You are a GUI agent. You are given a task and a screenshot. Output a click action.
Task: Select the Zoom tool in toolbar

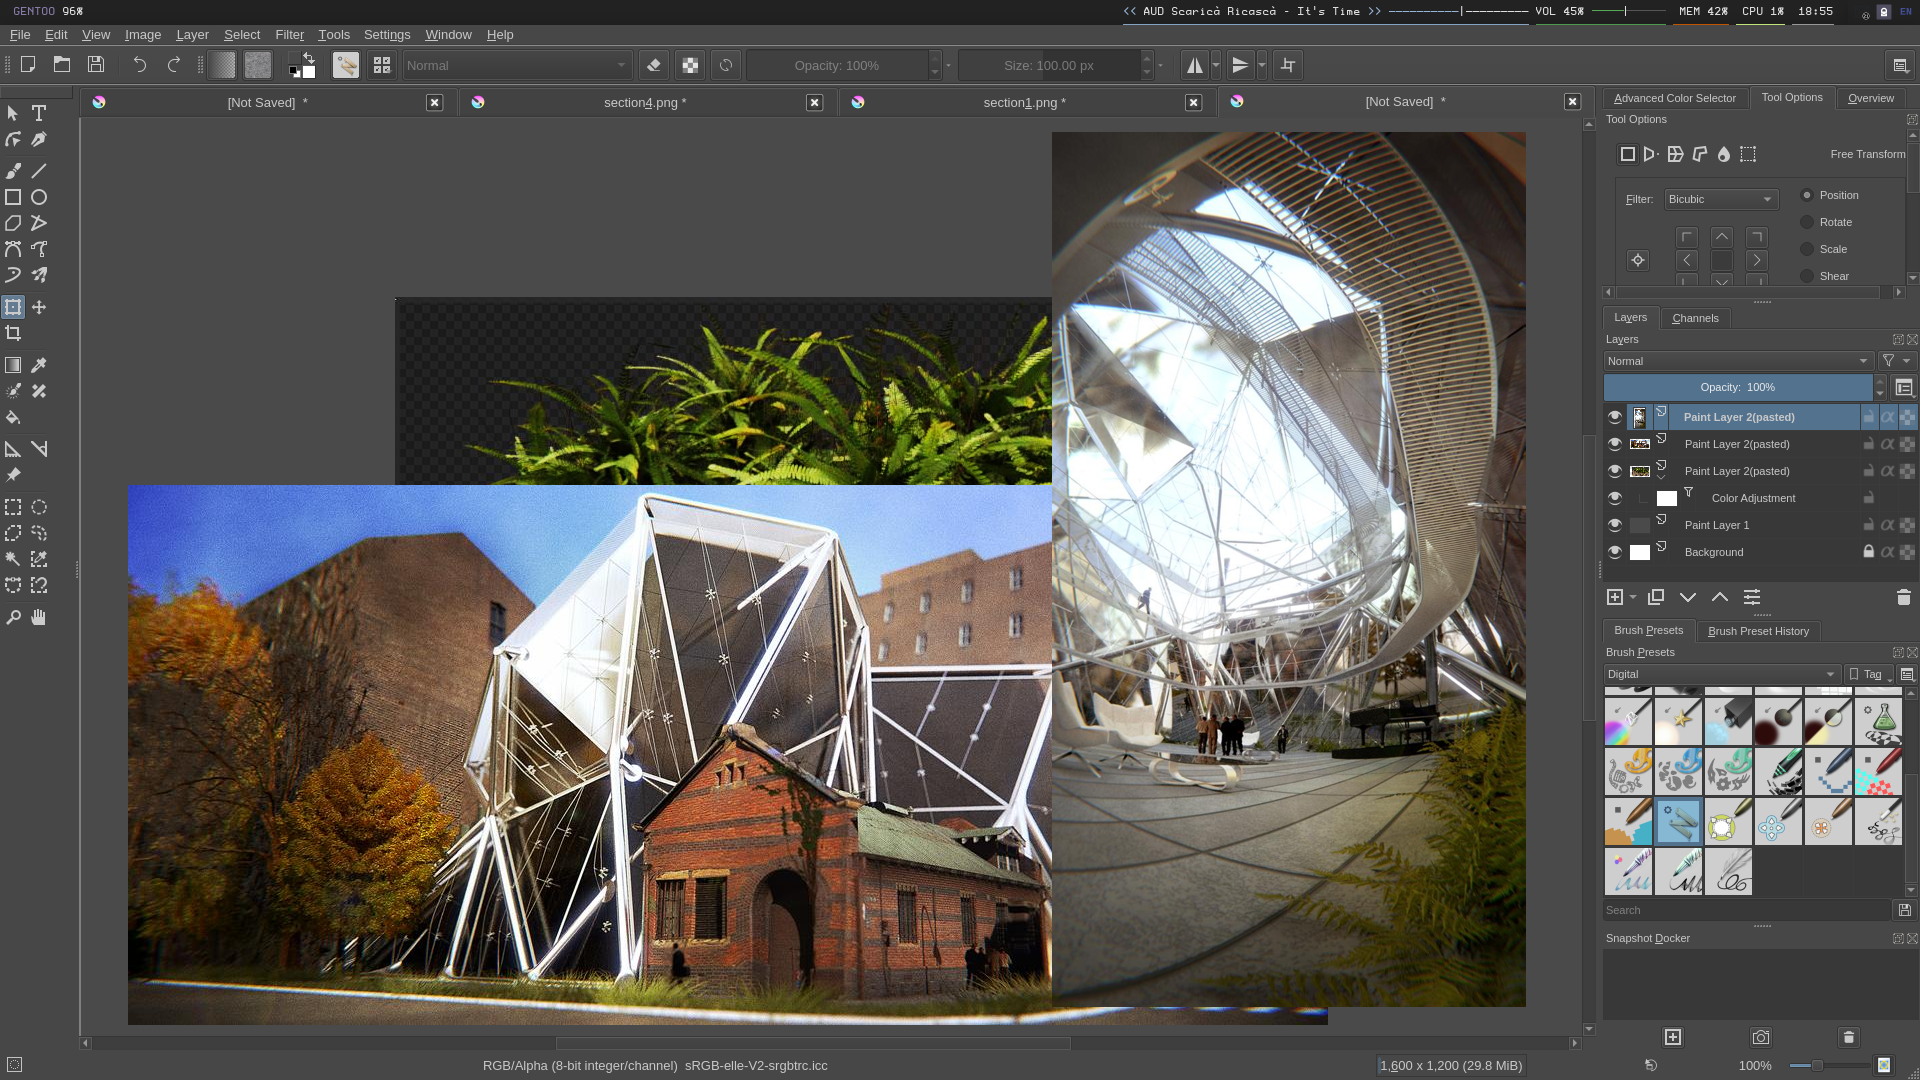pyautogui.click(x=13, y=616)
